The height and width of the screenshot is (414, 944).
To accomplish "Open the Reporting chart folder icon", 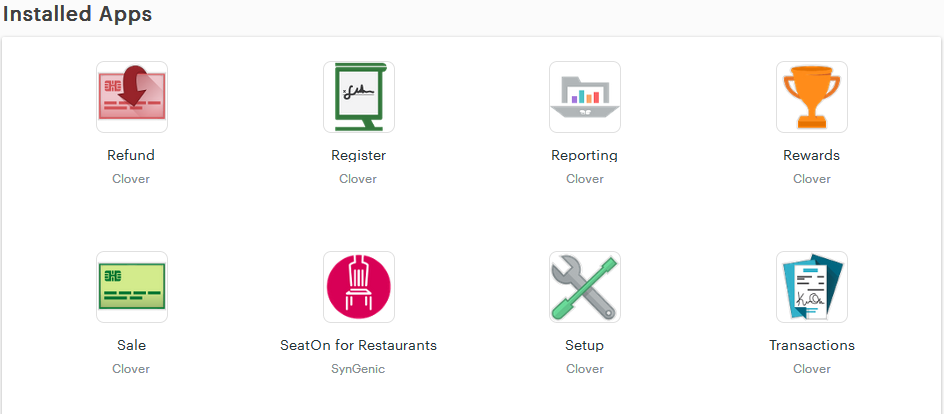I will 585,97.
